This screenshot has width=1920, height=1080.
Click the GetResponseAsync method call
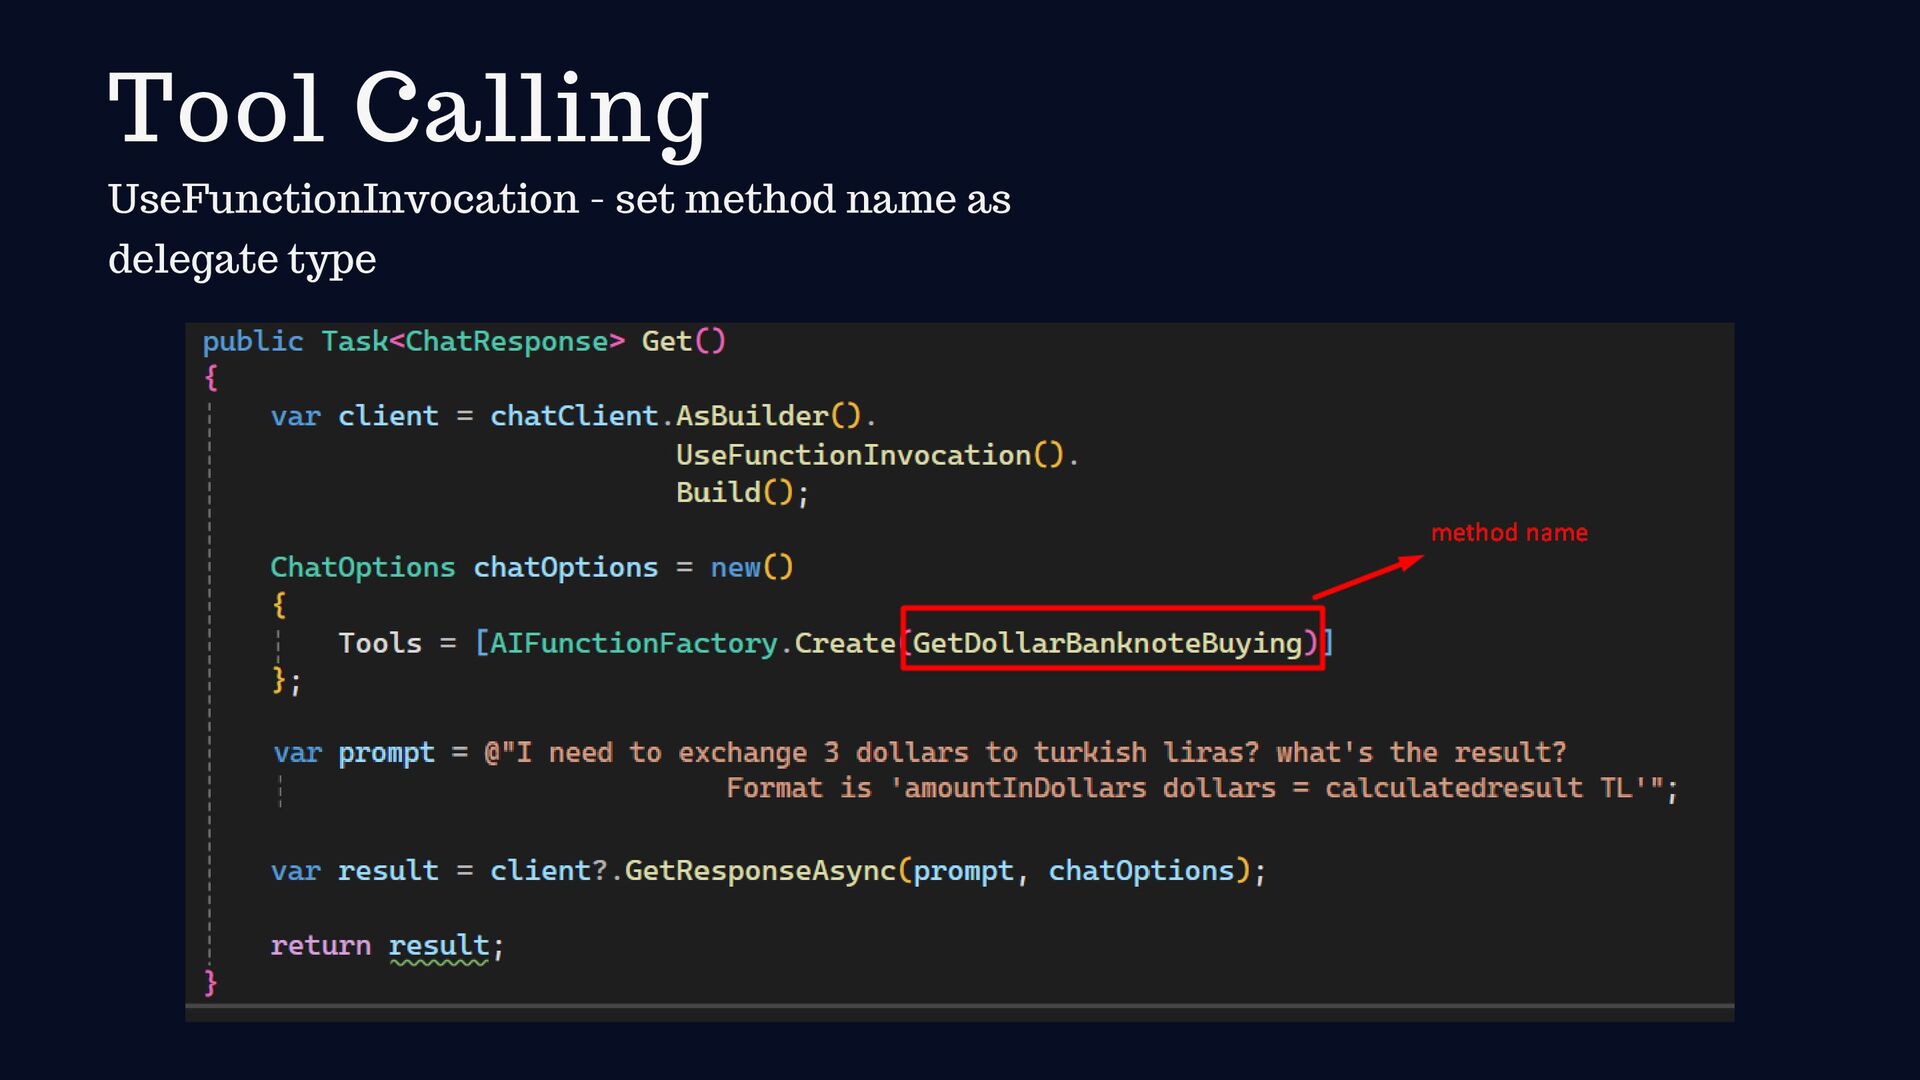(760, 871)
